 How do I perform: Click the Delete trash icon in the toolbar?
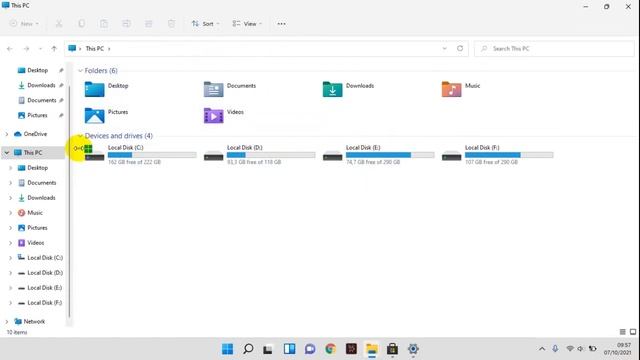[171, 24]
